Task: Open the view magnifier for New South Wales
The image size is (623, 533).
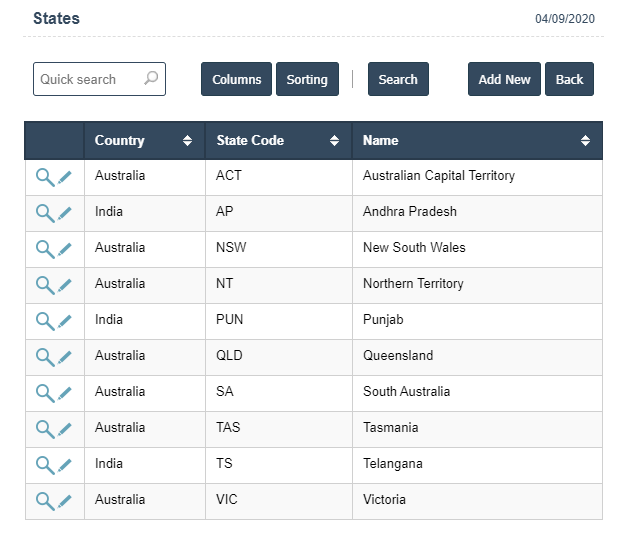Action: 45,249
